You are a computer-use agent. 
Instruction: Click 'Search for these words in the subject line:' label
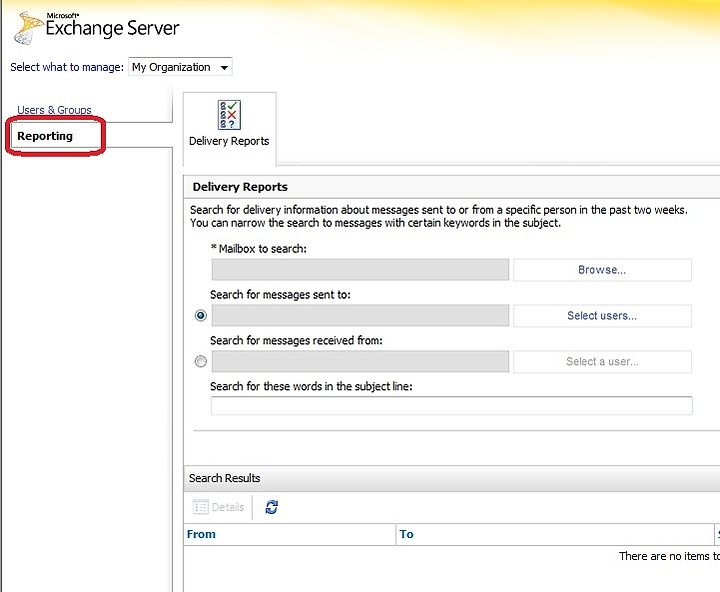[x=311, y=386]
